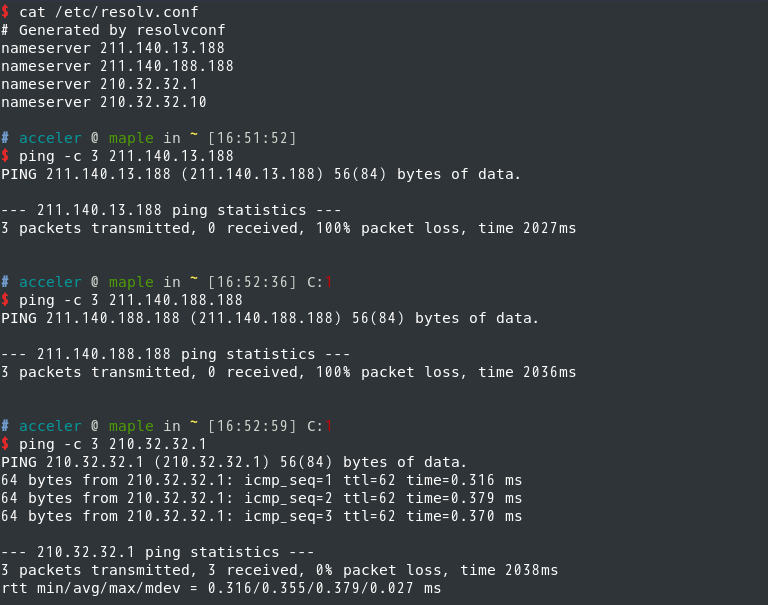Click the icmp_seq=3 reply line
Viewport: 768px width, 605px height.
click(262, 516)
